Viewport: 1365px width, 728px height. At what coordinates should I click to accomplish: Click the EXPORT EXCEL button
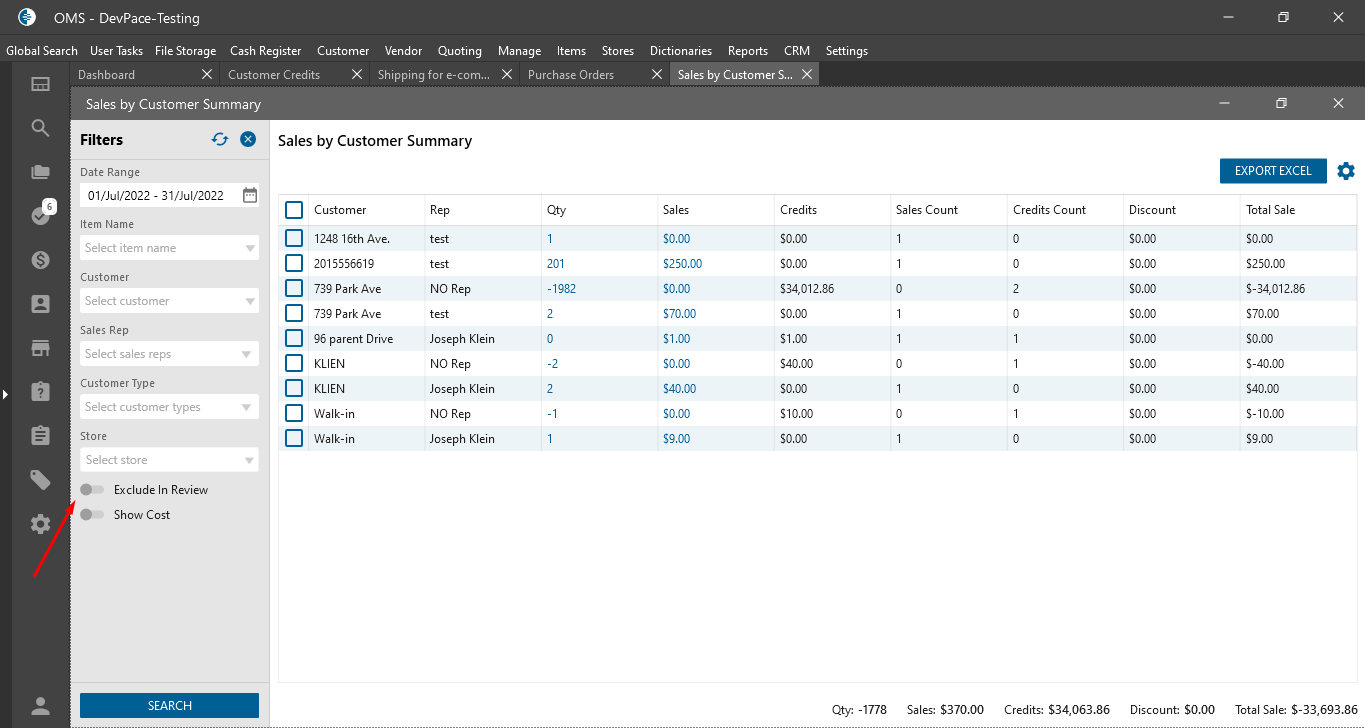click(1272, 171)
